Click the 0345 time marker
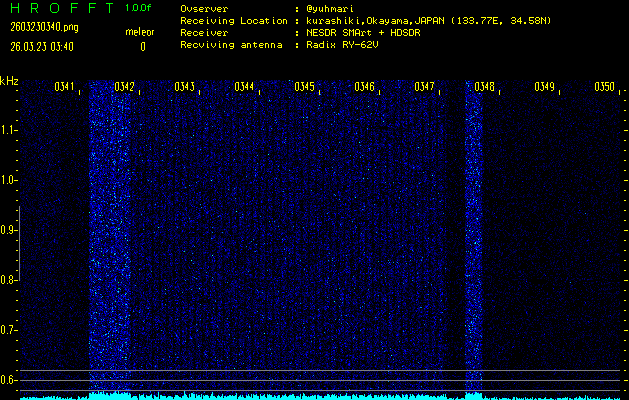 [x=304, y=87]
